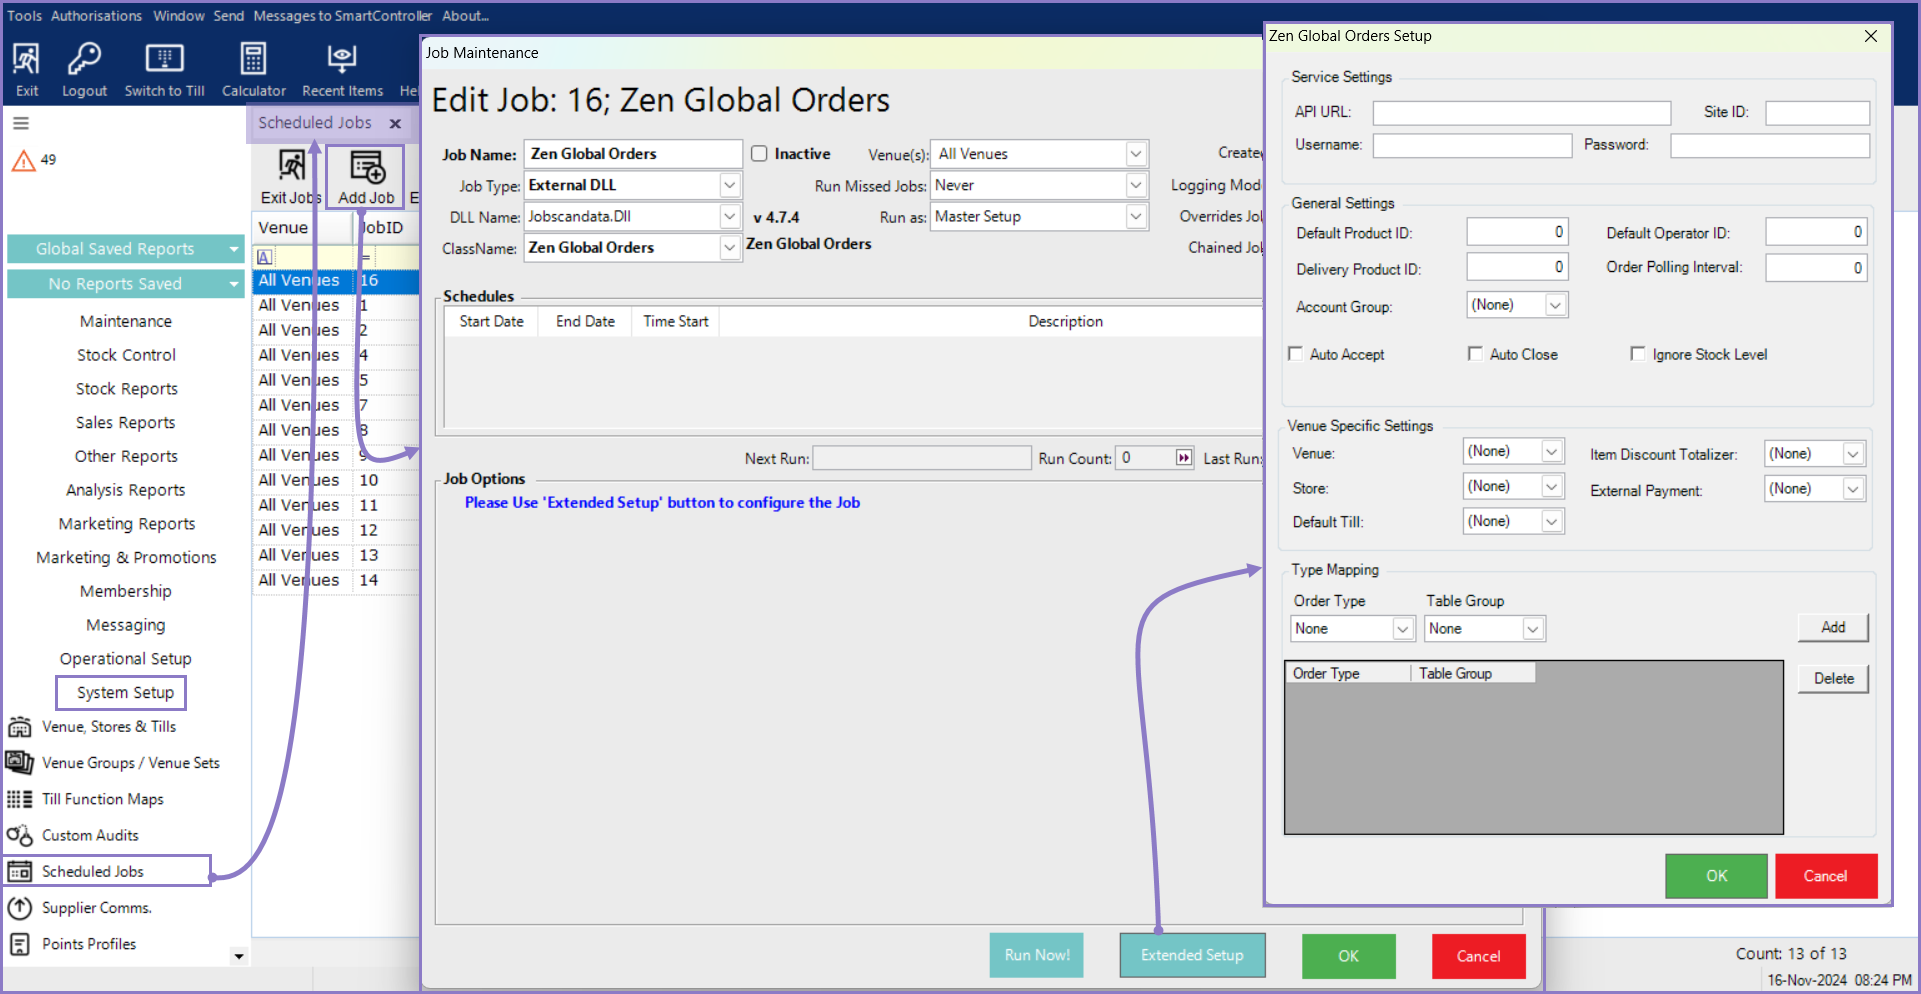Image resolution: width=1921 pixels, height=994 pixels.
Task: Click the Default Product ID field
Action: point(1517,232)
